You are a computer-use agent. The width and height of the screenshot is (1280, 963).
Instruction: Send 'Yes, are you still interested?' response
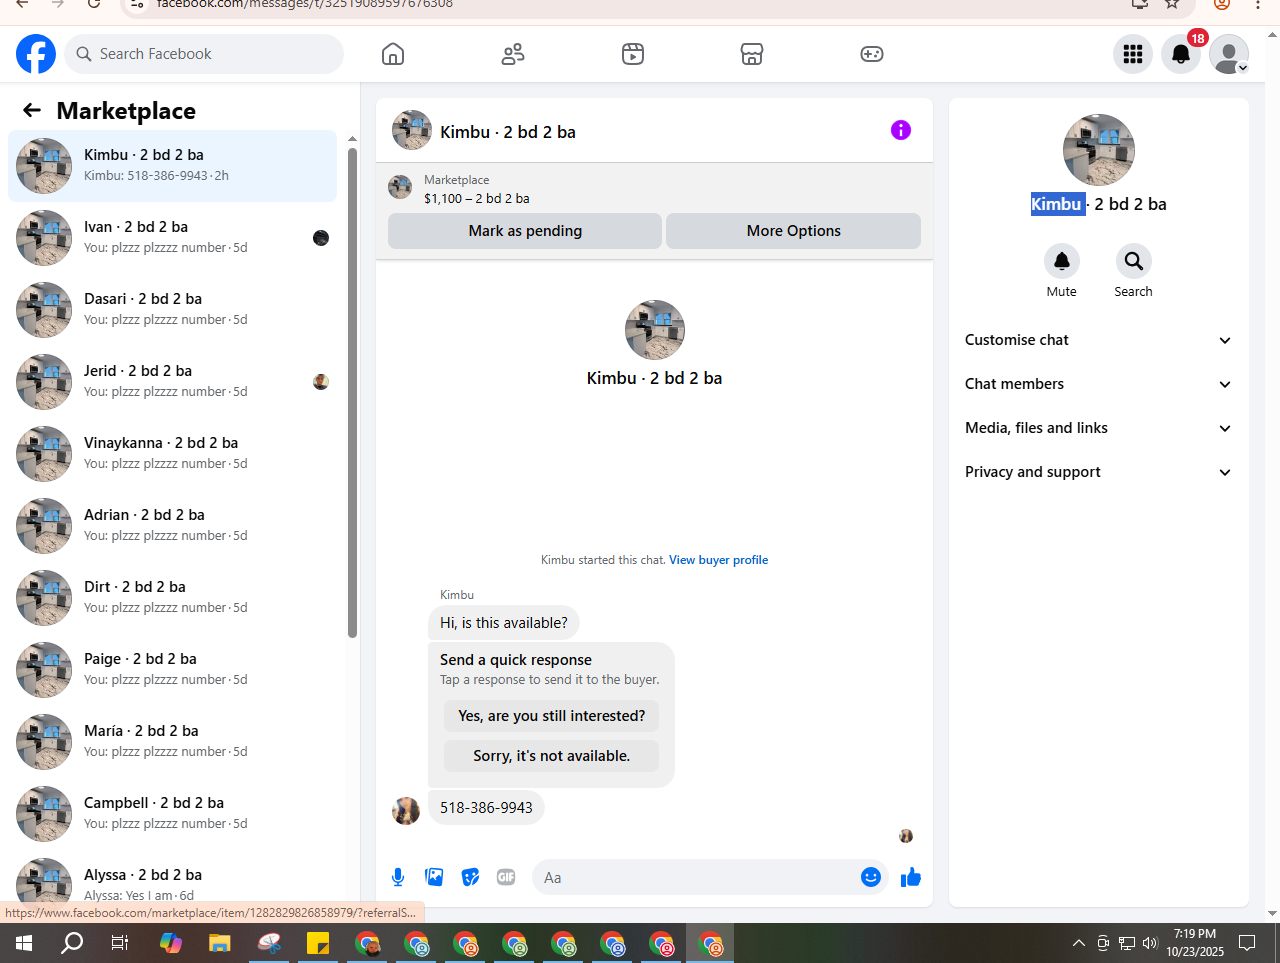[x=552, y=716]
